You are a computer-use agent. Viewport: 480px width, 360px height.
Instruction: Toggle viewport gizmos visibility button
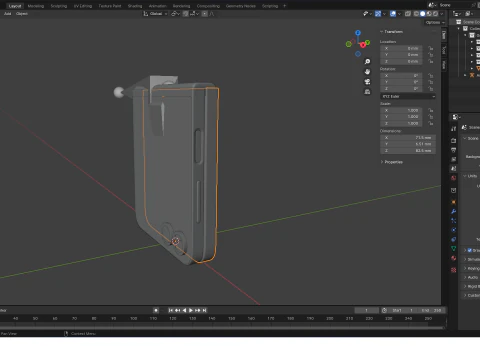click(x=378, y=14)
